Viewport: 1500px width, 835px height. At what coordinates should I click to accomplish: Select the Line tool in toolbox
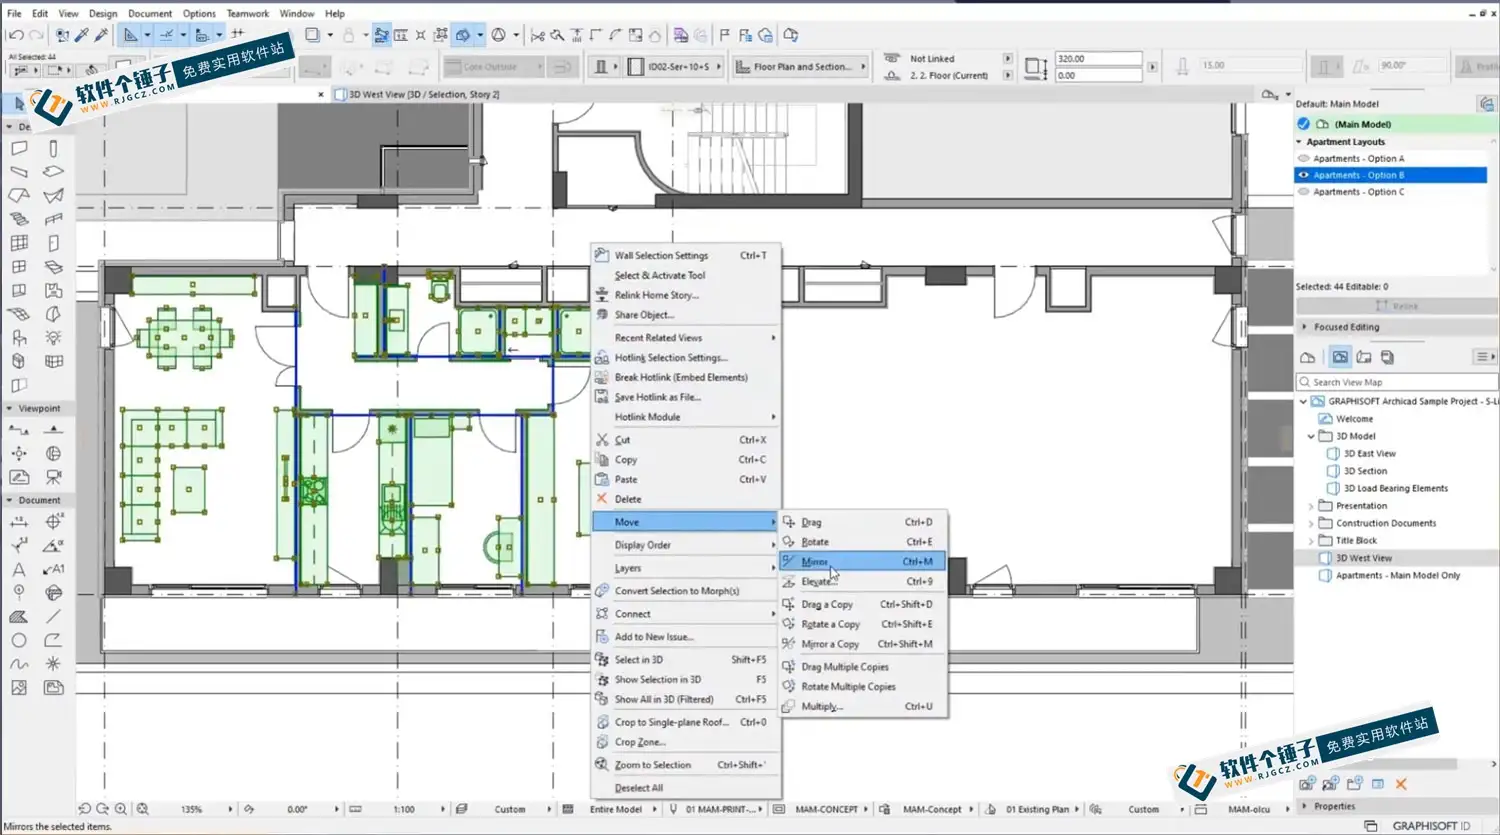click(x=53, y=616)
